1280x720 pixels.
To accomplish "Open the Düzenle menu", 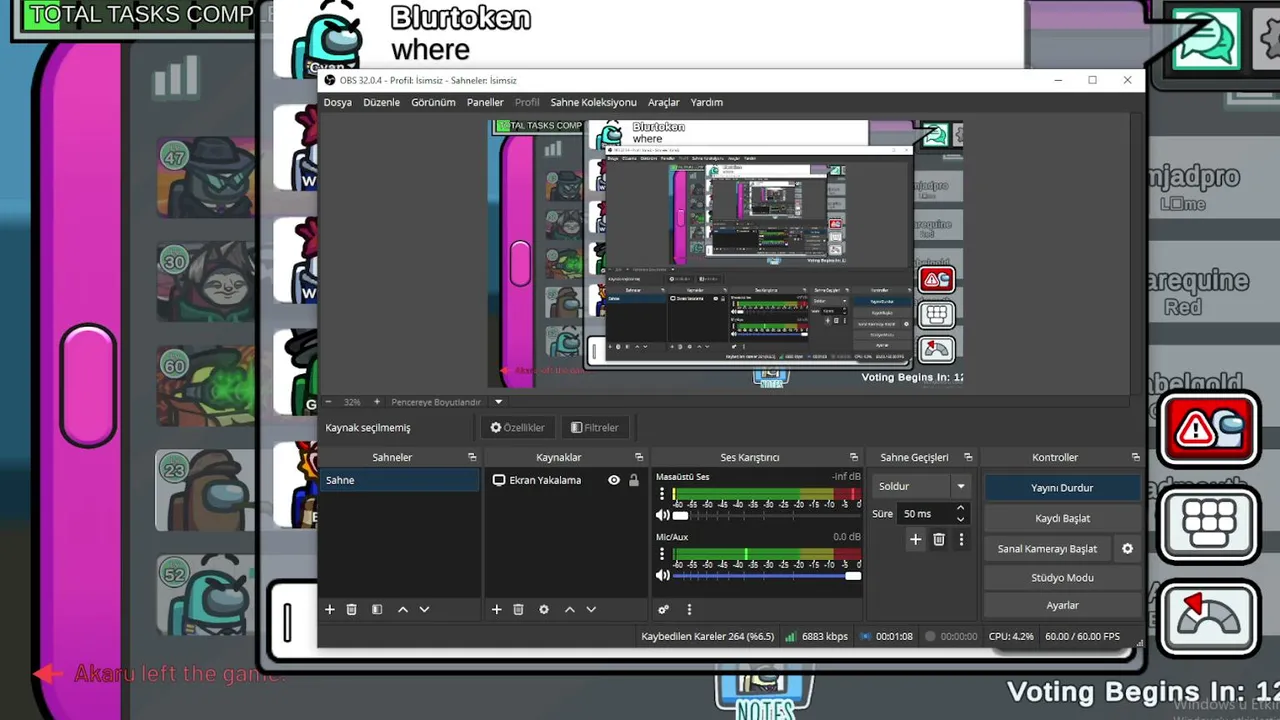I will click(381, 102).
